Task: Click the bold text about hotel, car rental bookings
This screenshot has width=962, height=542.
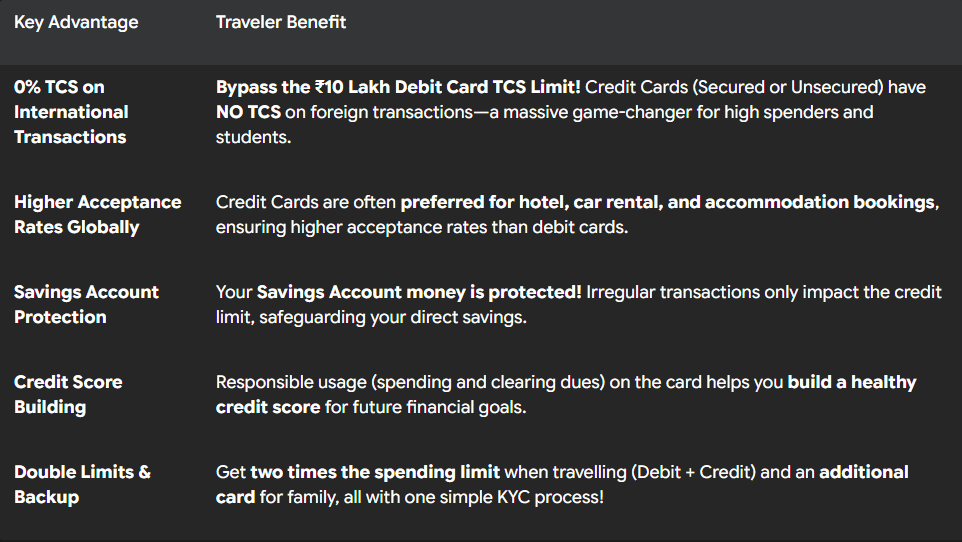Action: click(669, 203)
